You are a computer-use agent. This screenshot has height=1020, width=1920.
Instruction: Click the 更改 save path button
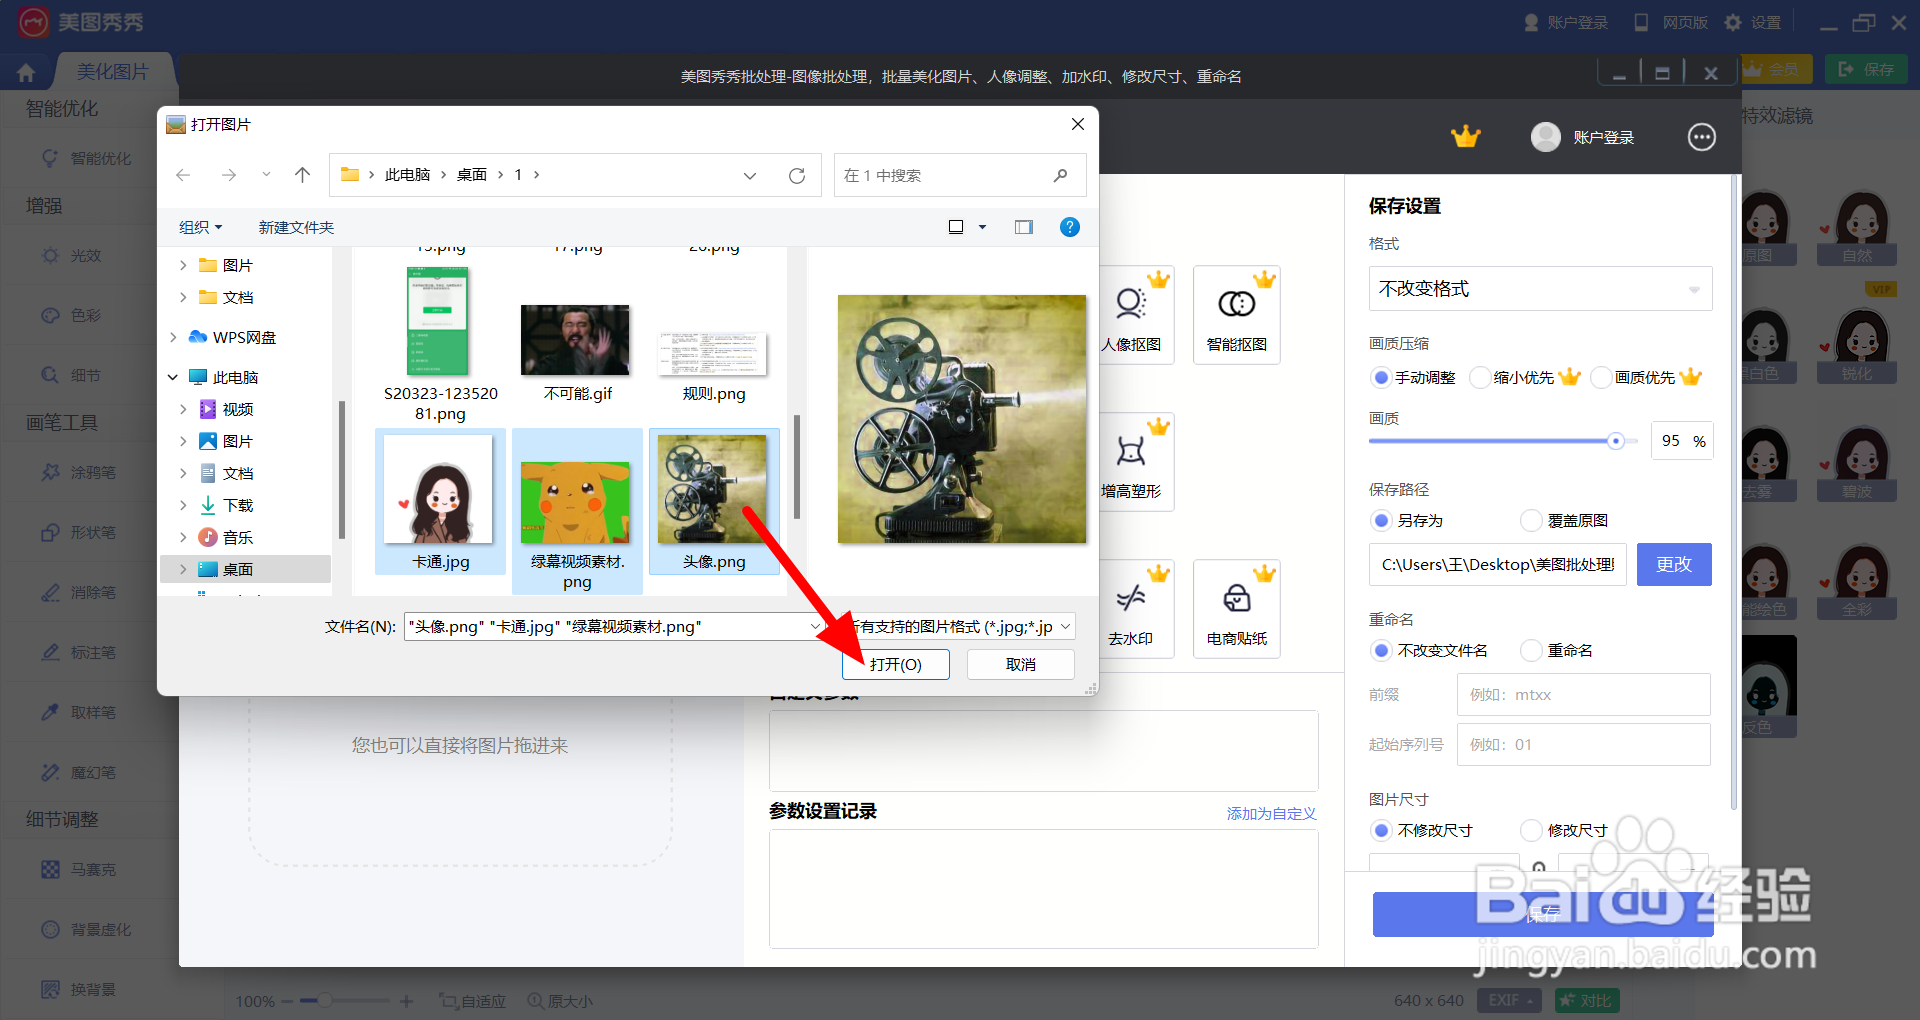[x=1674, y=564]
